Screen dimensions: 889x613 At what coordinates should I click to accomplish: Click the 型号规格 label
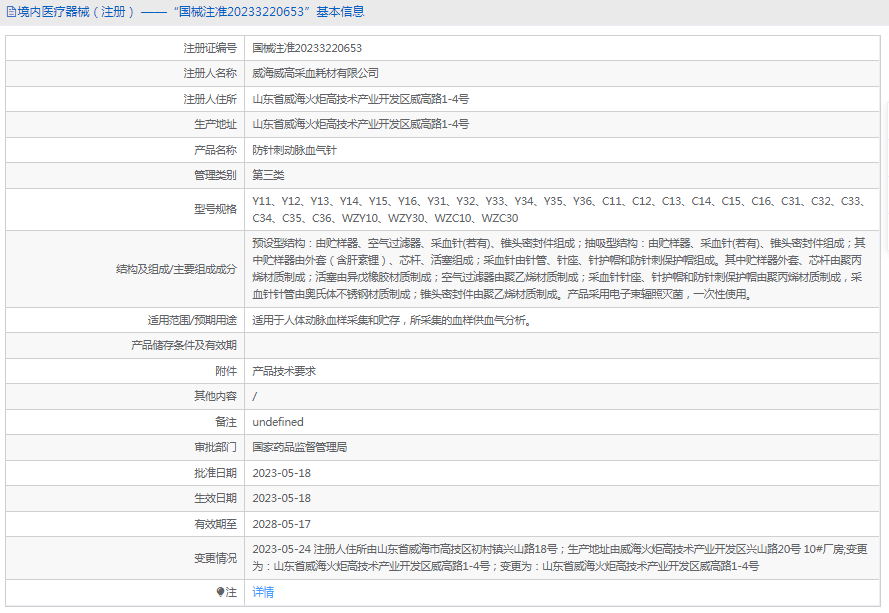215,209
